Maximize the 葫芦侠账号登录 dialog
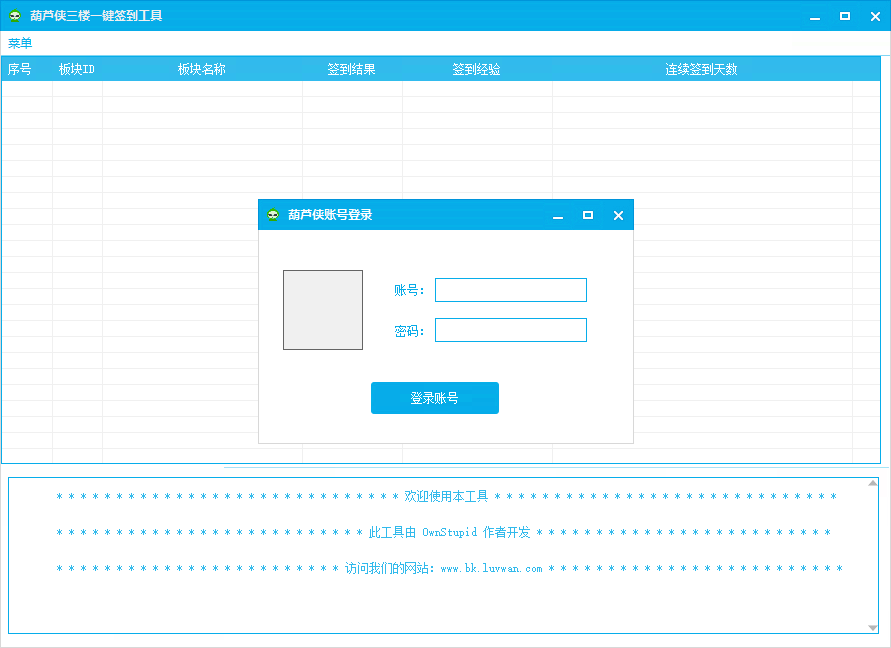Image resolution: width=891 pixels, height=648 pixels. (x=588, y=215)
